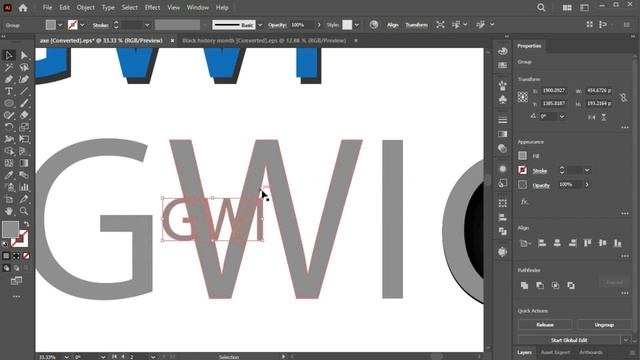Switch to the Artboards tab

click(x=591, y=352)
